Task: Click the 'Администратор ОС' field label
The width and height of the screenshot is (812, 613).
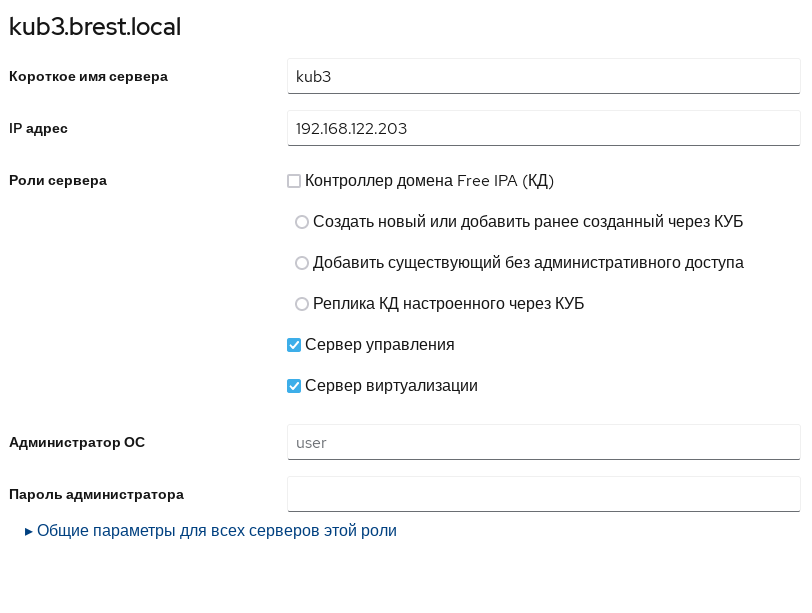Action: click(77, 442)
